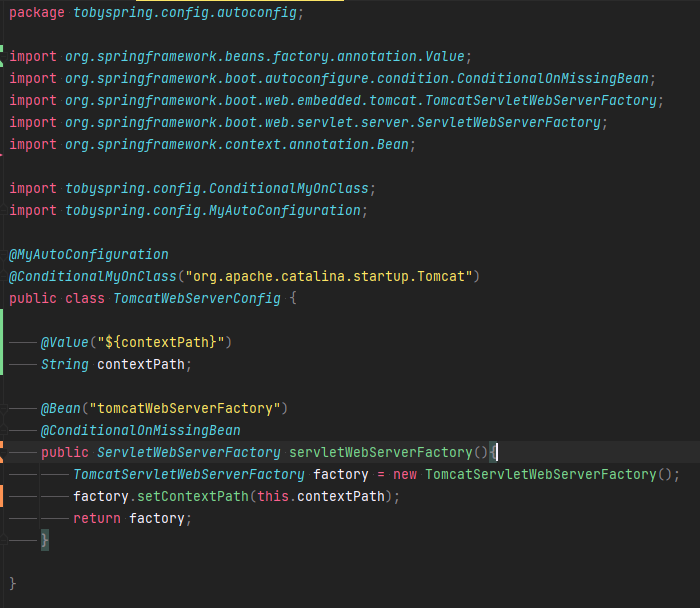Click import path 'org.springframework.boot.web.servlet.server.ServletWebServerFactory'

pos(333,122)
